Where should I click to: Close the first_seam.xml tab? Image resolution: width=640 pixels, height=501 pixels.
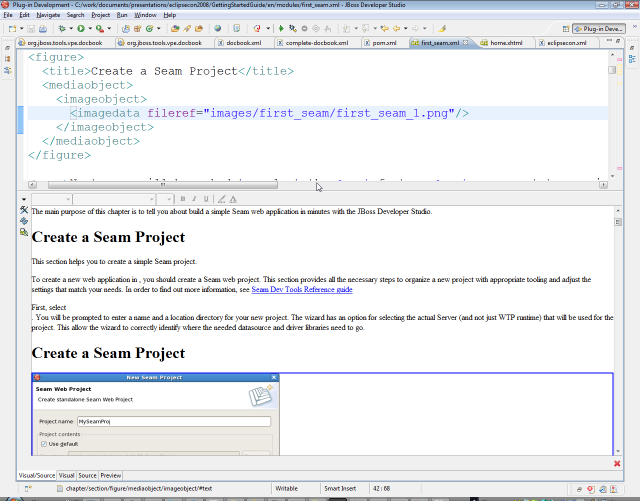(465, 42)
